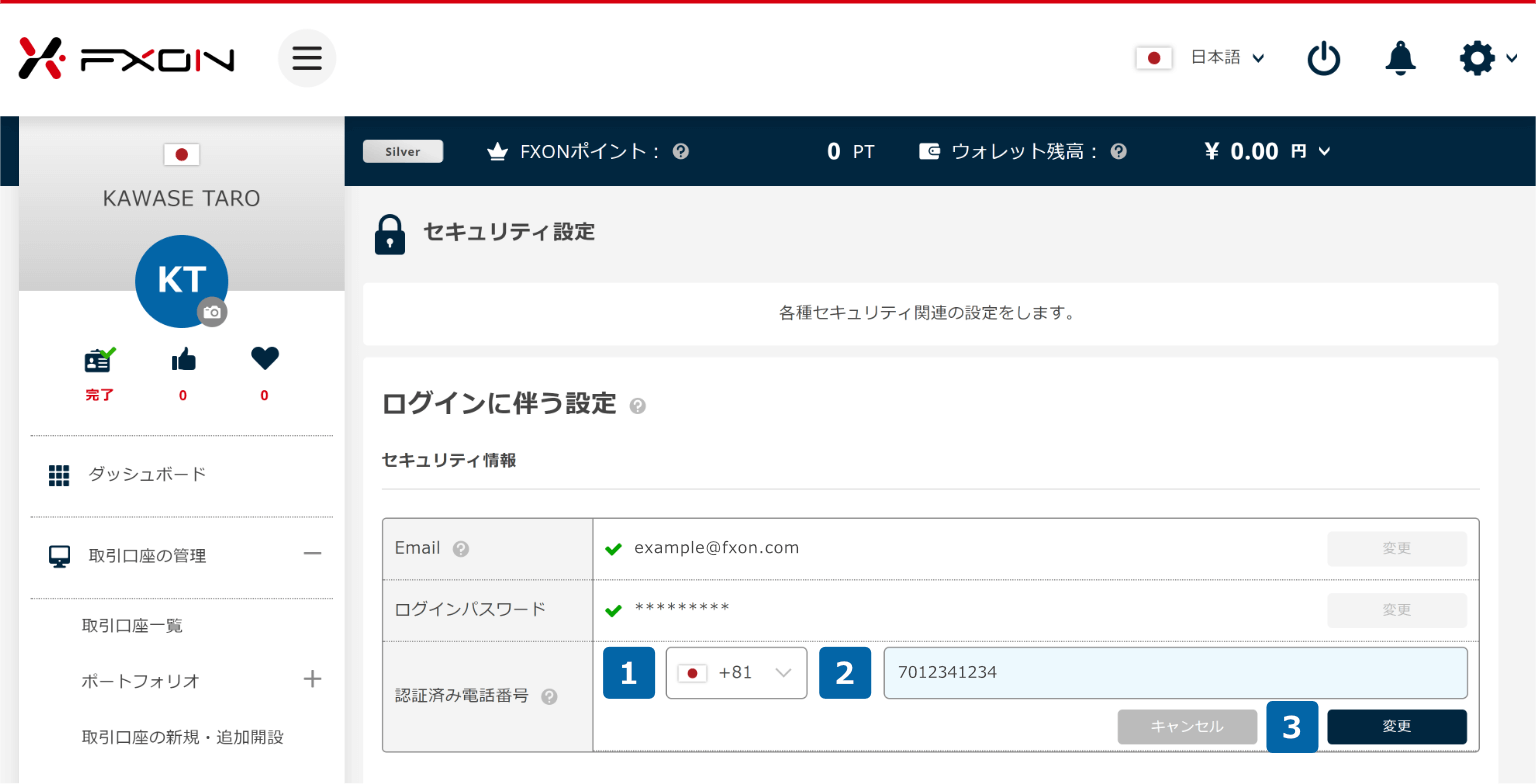The height and width of the screenshot is (784, 1536).
Task: Show help for Email field
Action: pos(460,549)
